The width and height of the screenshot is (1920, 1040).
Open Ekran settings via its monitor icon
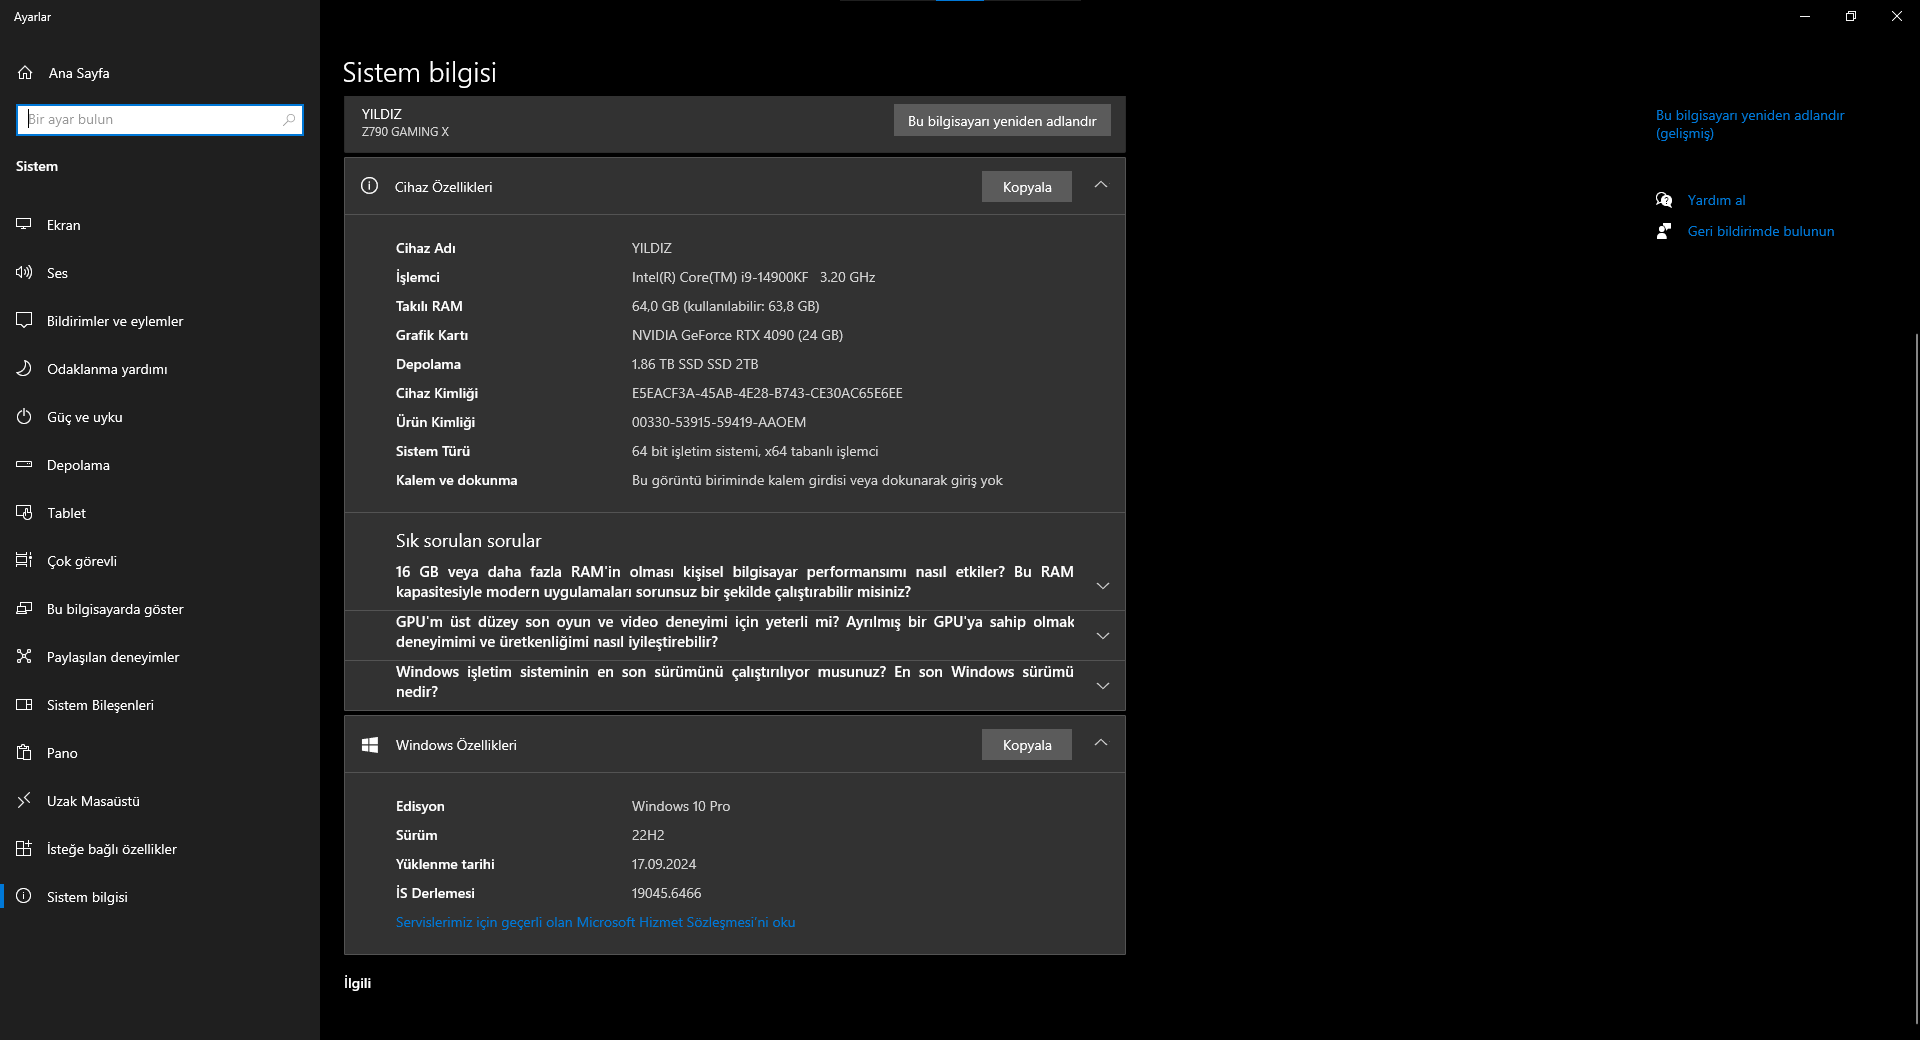pyautogui.click(x=24, y=225)
